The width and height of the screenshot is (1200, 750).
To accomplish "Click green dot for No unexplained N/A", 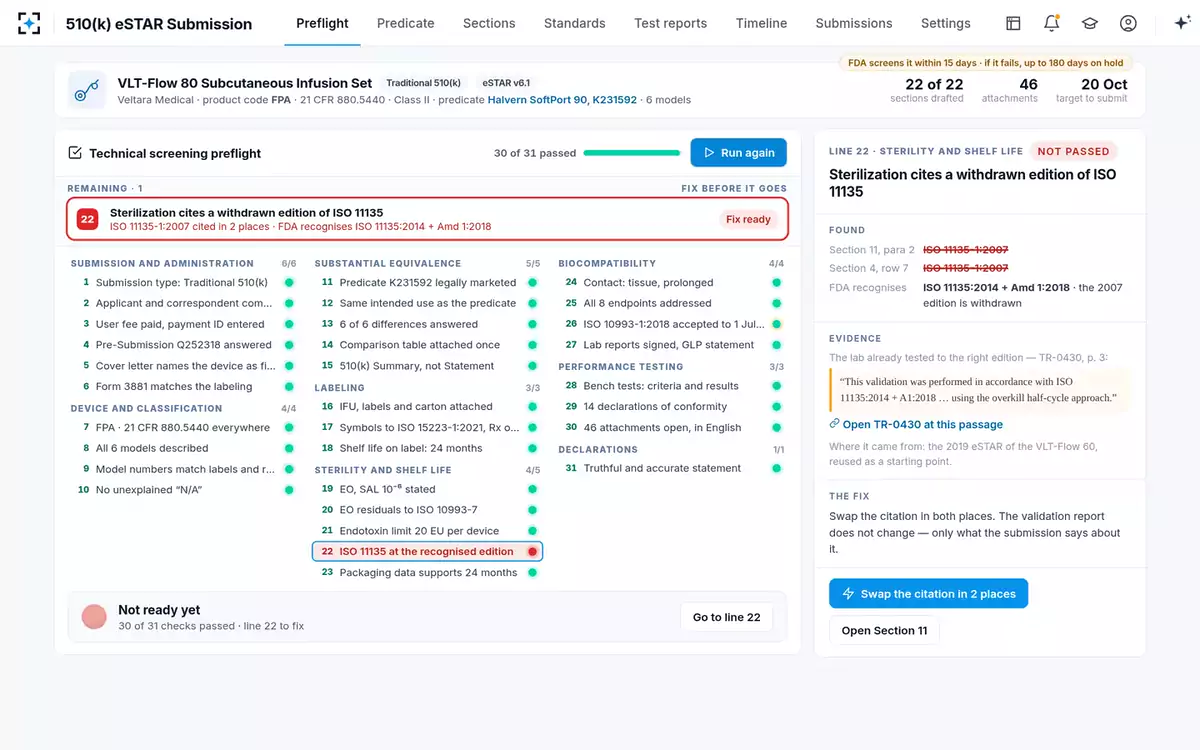I will (x=289, y=490).
